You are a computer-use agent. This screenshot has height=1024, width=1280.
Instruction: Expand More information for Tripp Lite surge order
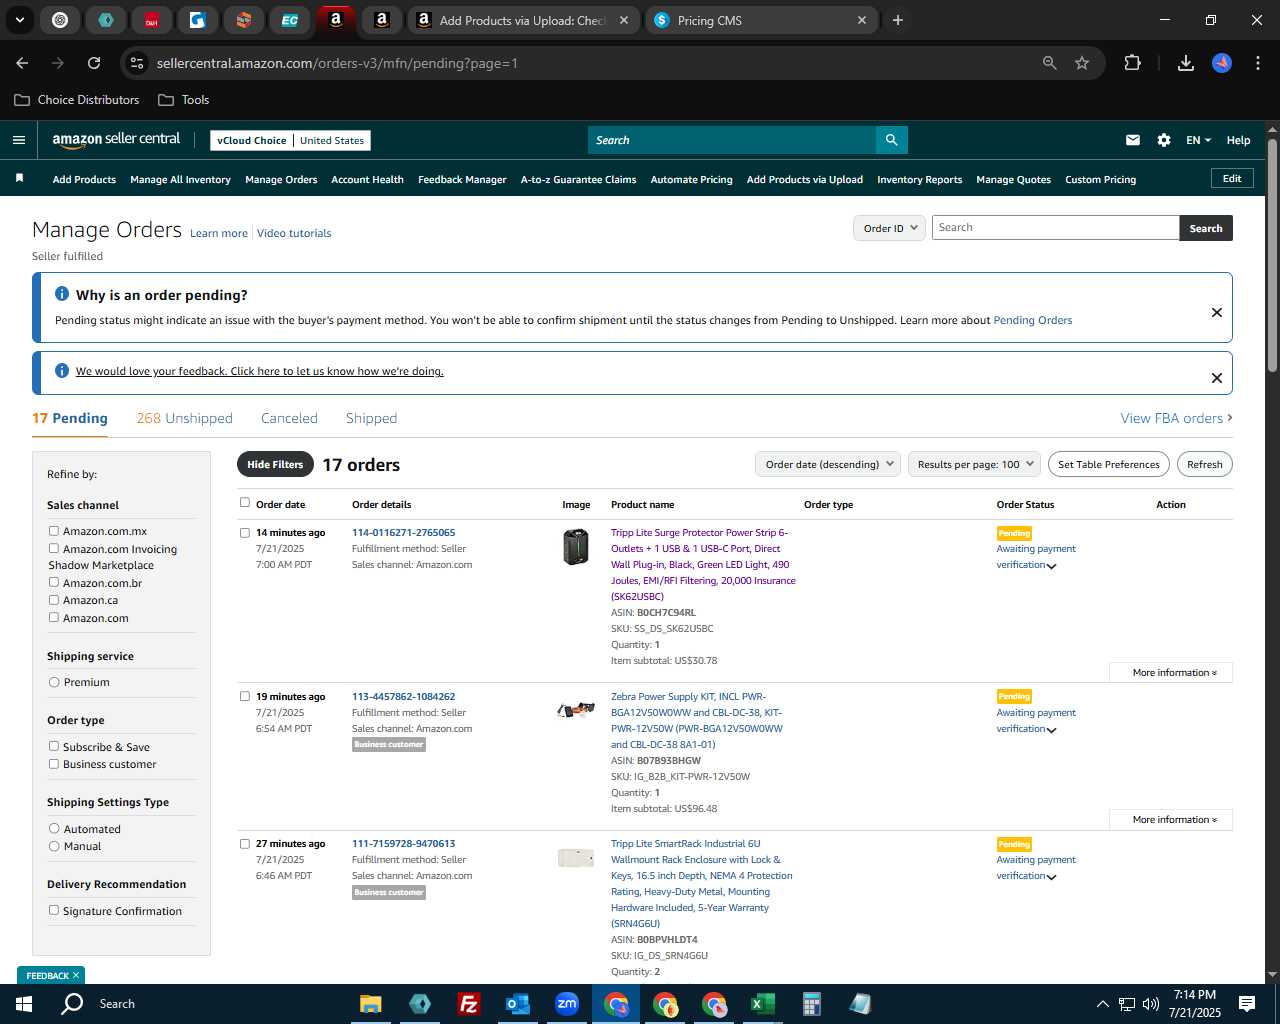1171,672
